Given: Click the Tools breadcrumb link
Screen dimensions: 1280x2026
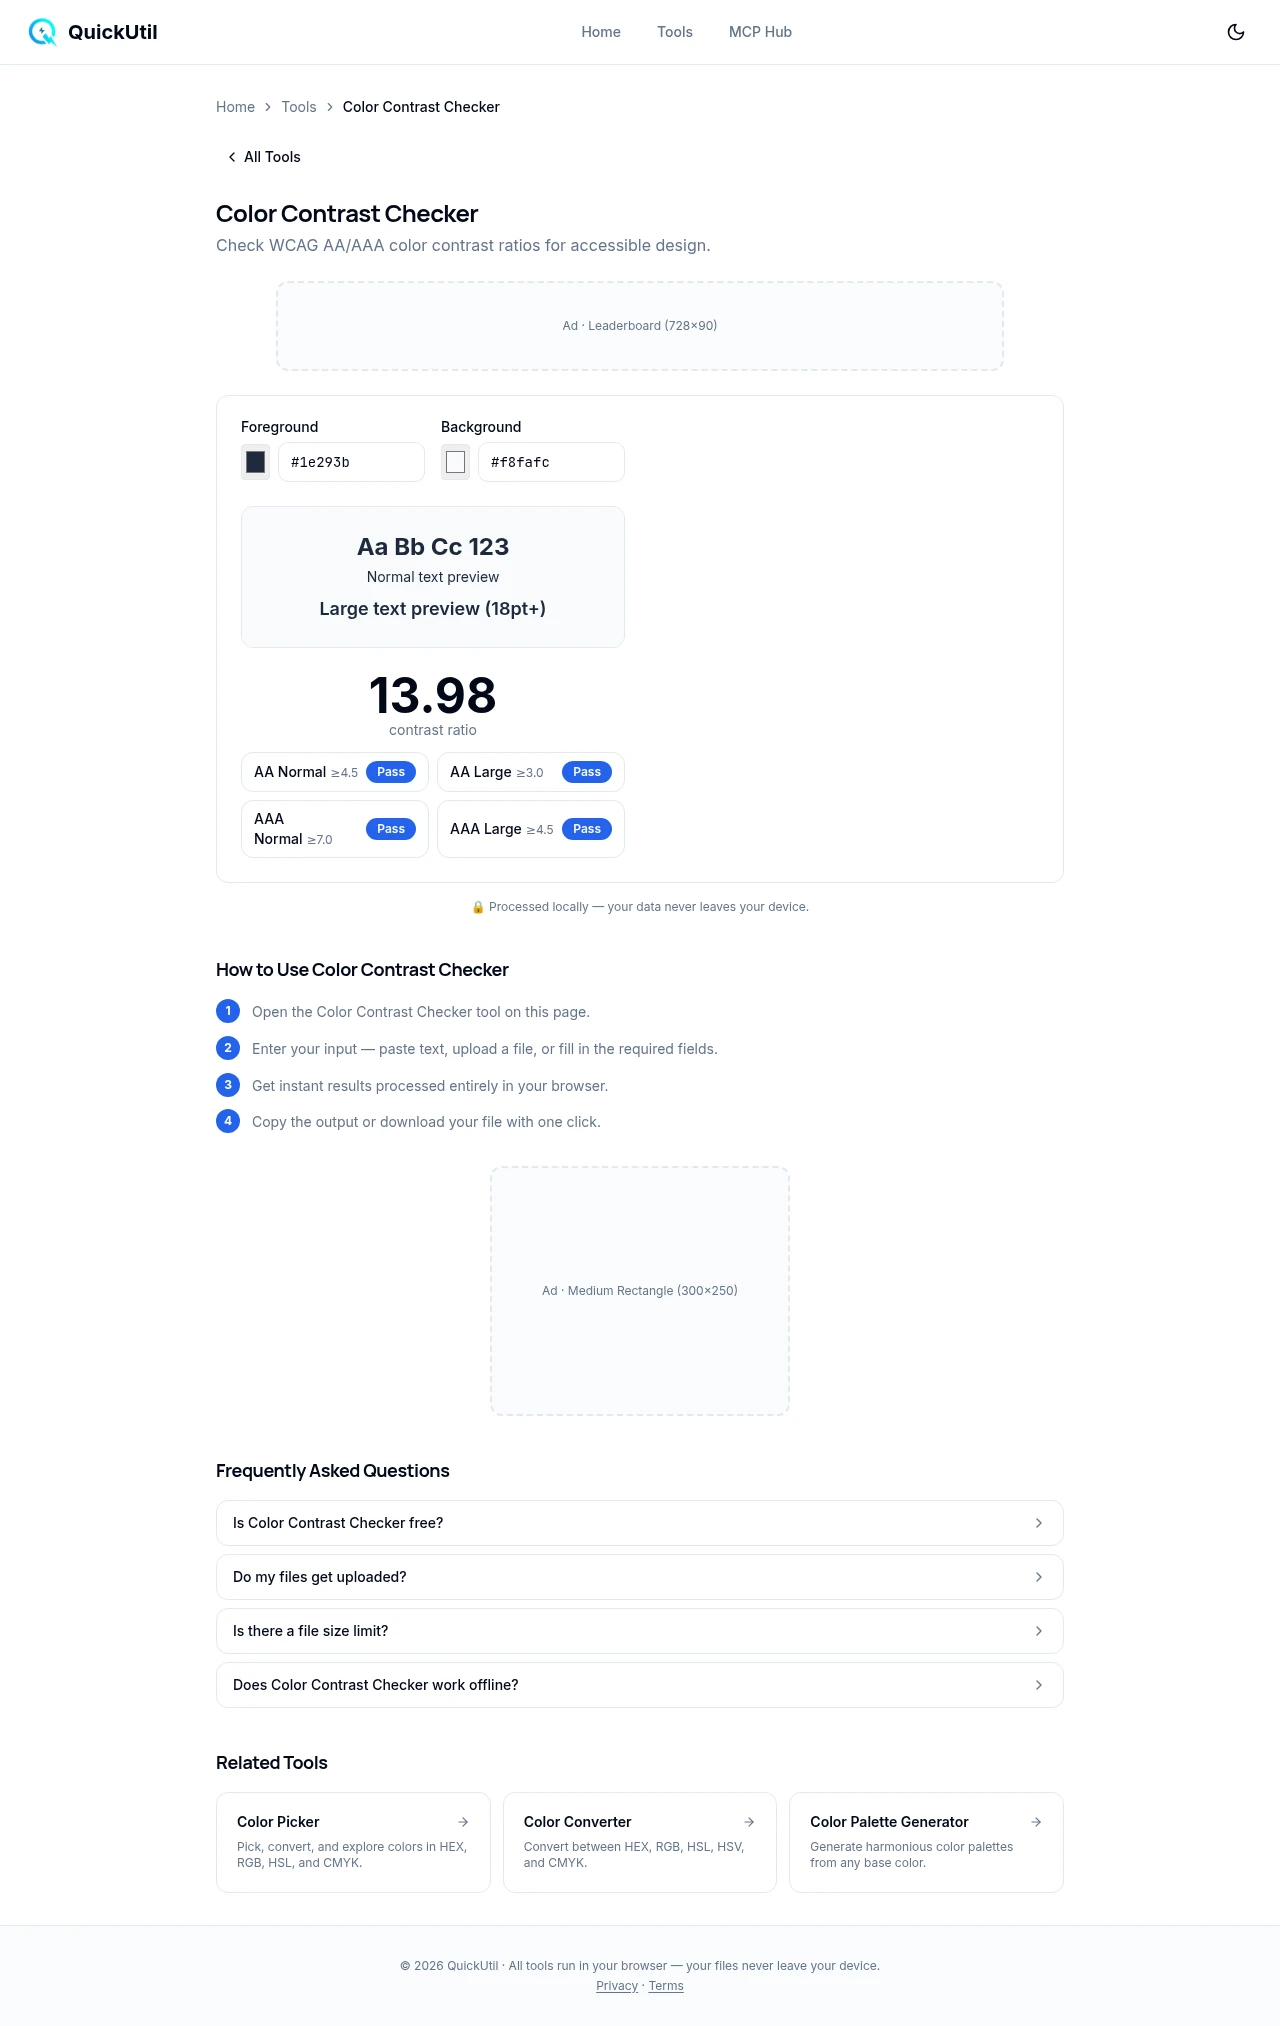Looking at the screenshot, I should pos(298,107).
